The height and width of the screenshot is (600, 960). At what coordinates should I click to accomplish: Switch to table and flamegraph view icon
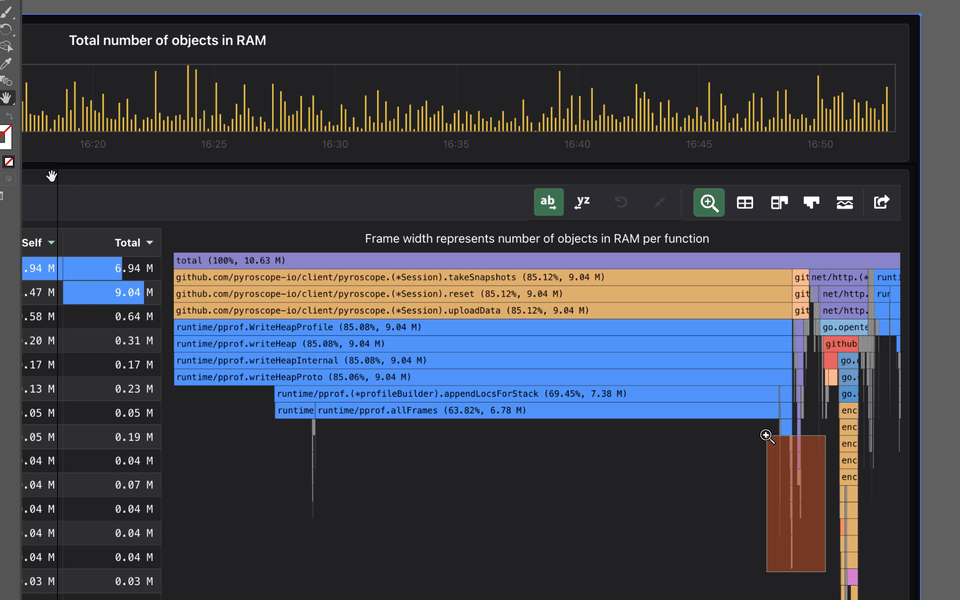point(779,203)
